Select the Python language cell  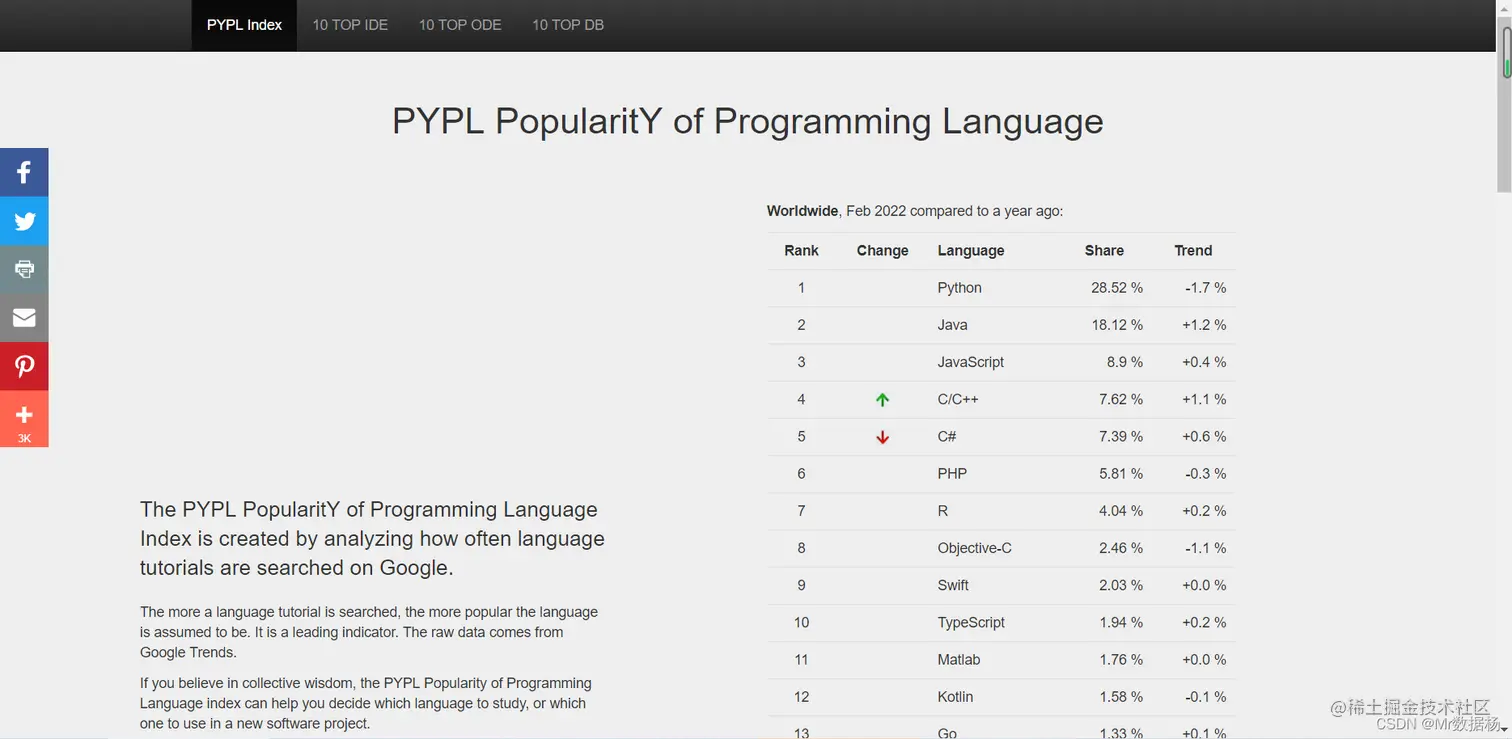pyautogui.click(x=960, y=288)
